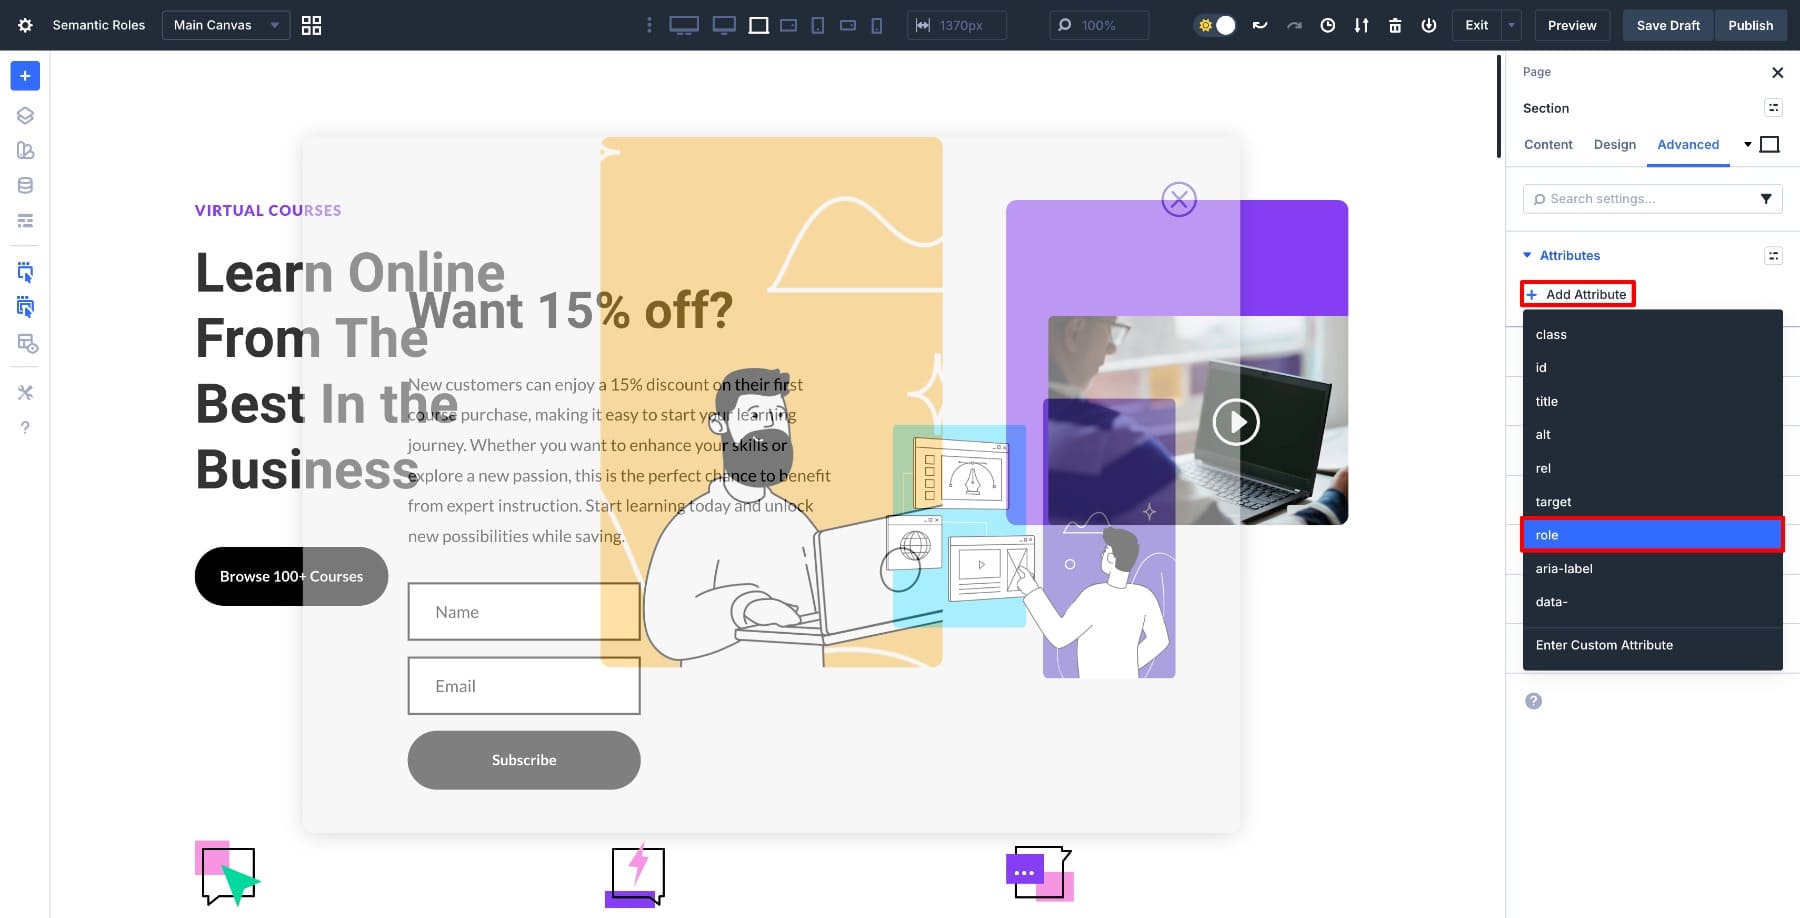Screen dimensions: 1800x918
Task: Click the blue add module plus button
Action: pos(25,76)
